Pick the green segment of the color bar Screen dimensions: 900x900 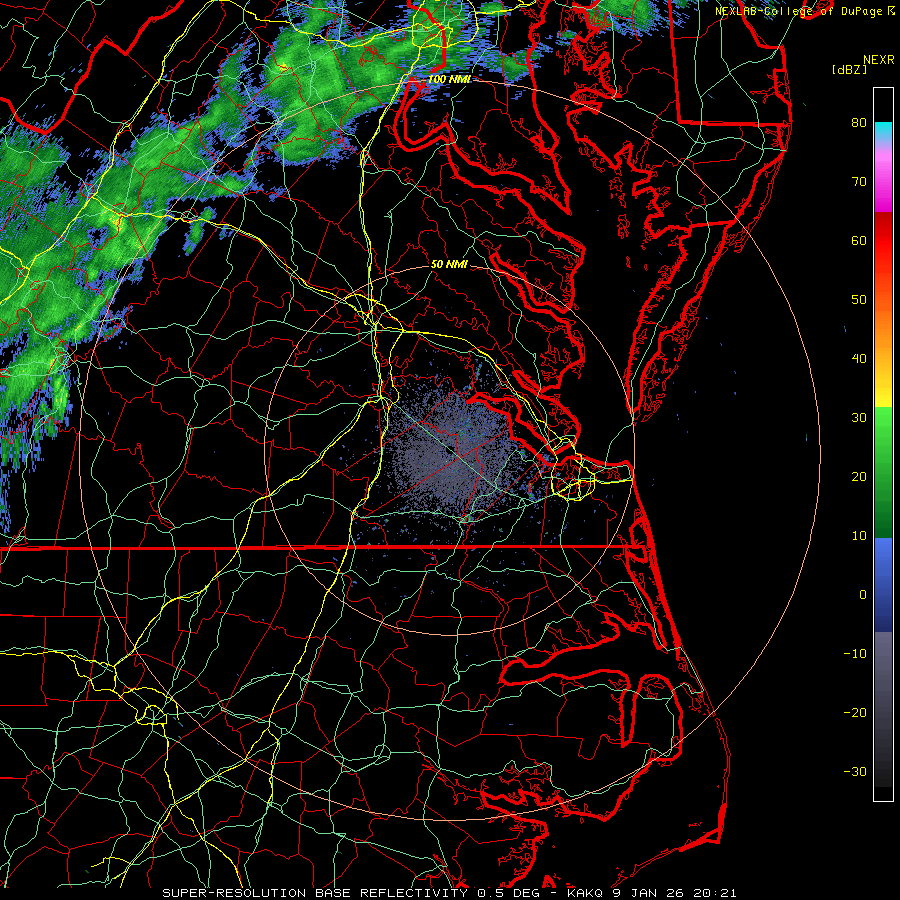pos(883,472)
